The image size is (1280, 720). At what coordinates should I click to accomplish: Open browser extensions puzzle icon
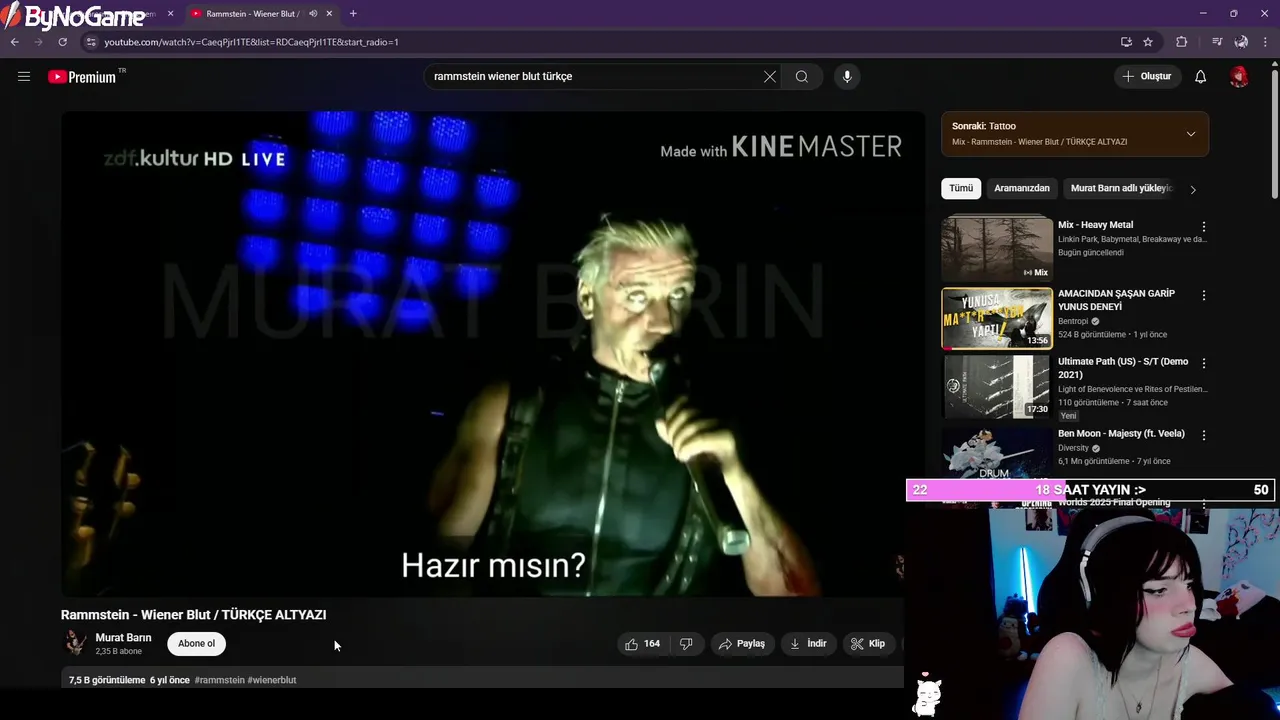point(1182,42)
